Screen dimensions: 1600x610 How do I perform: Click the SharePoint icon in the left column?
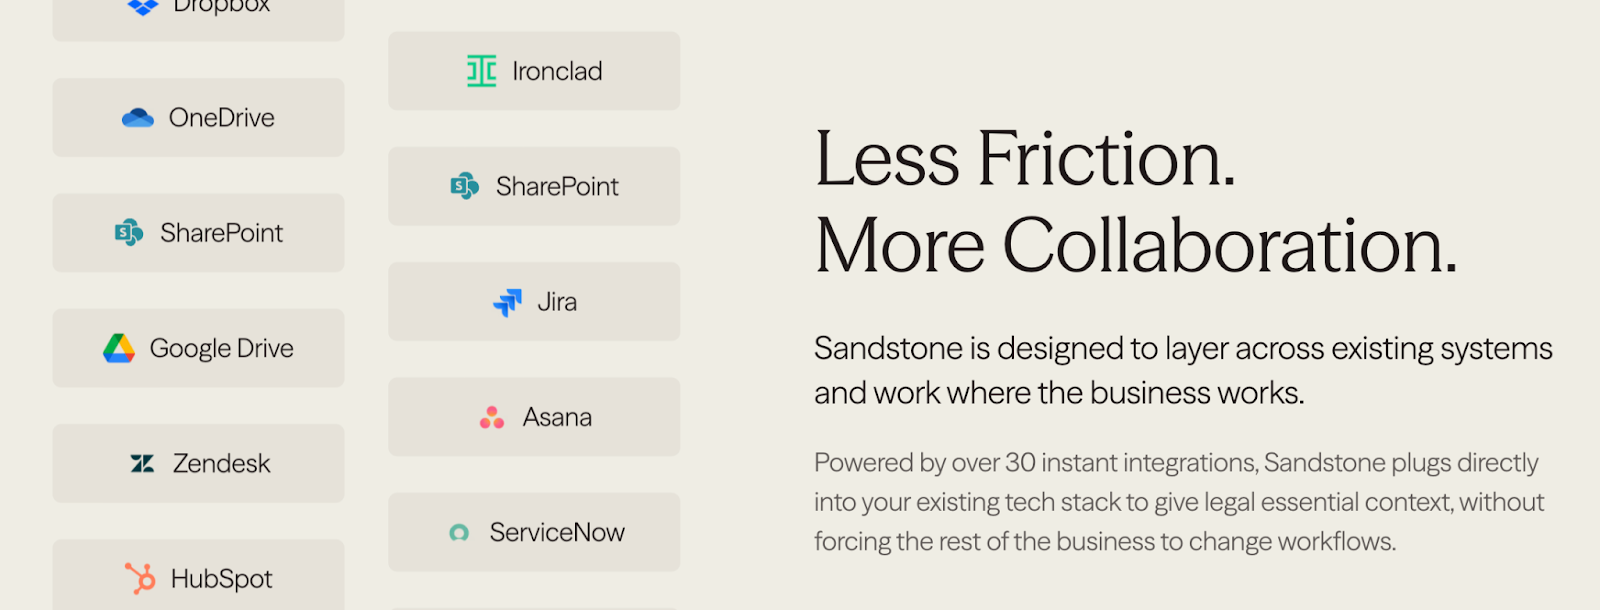pyautogui.click(x=129, y=232)
